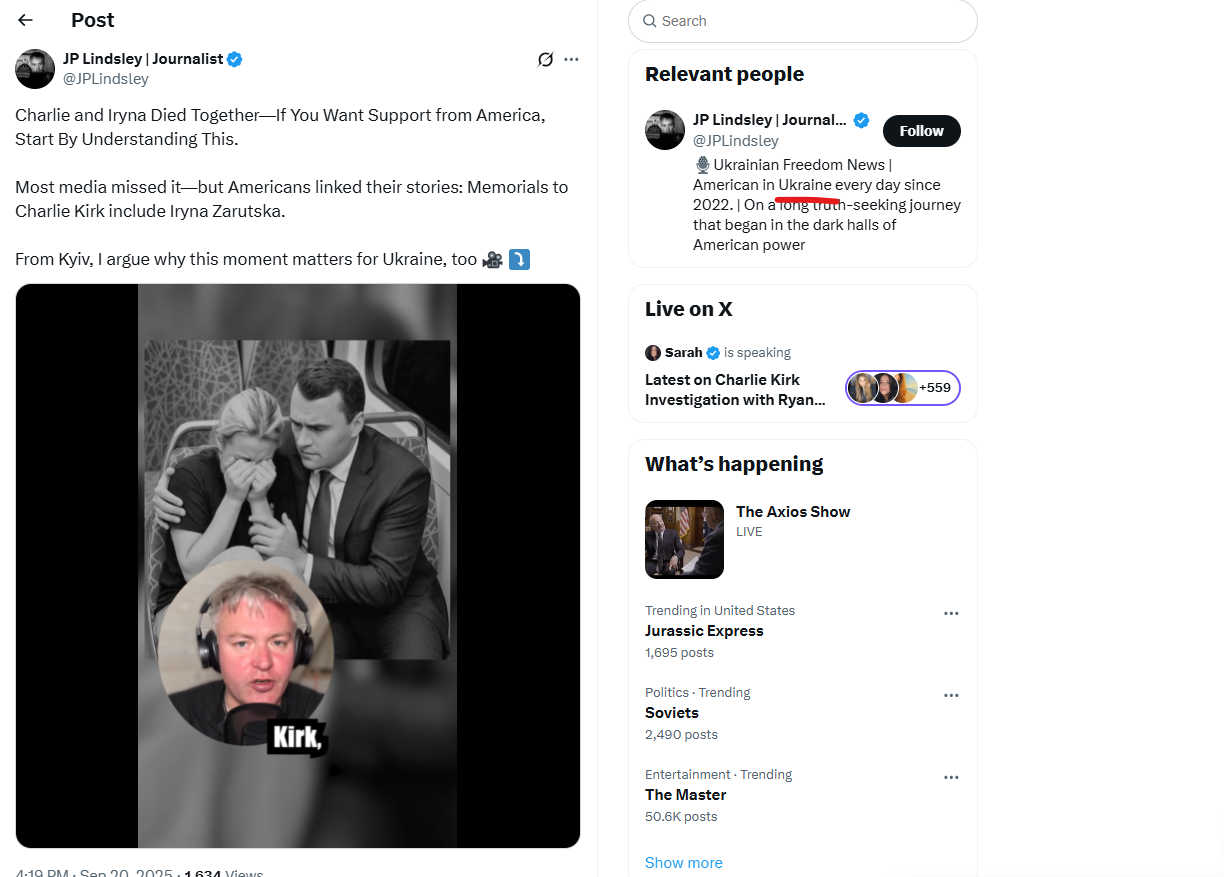Click JP Lindsley's avatar in Relevant people
This screenshot has width=1224, height=877.
tap(665, 130)
